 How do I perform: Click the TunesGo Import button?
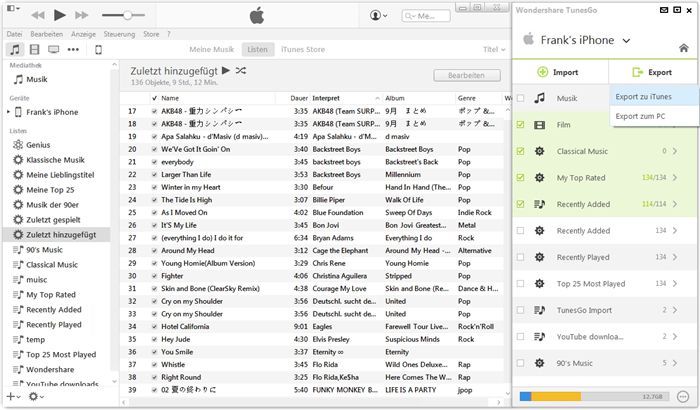pos(558,72)
